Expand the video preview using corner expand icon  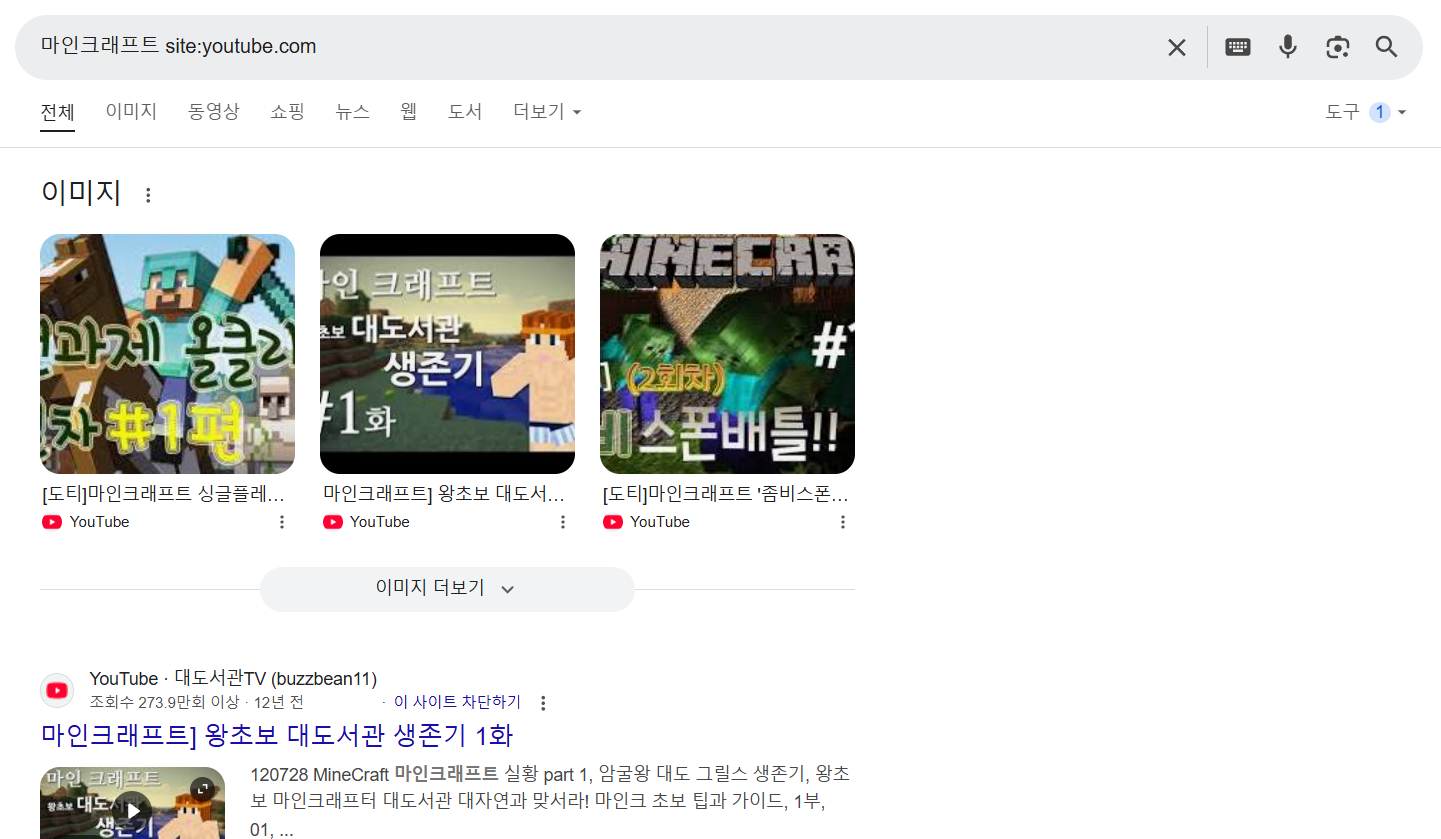tap(203, 789)
